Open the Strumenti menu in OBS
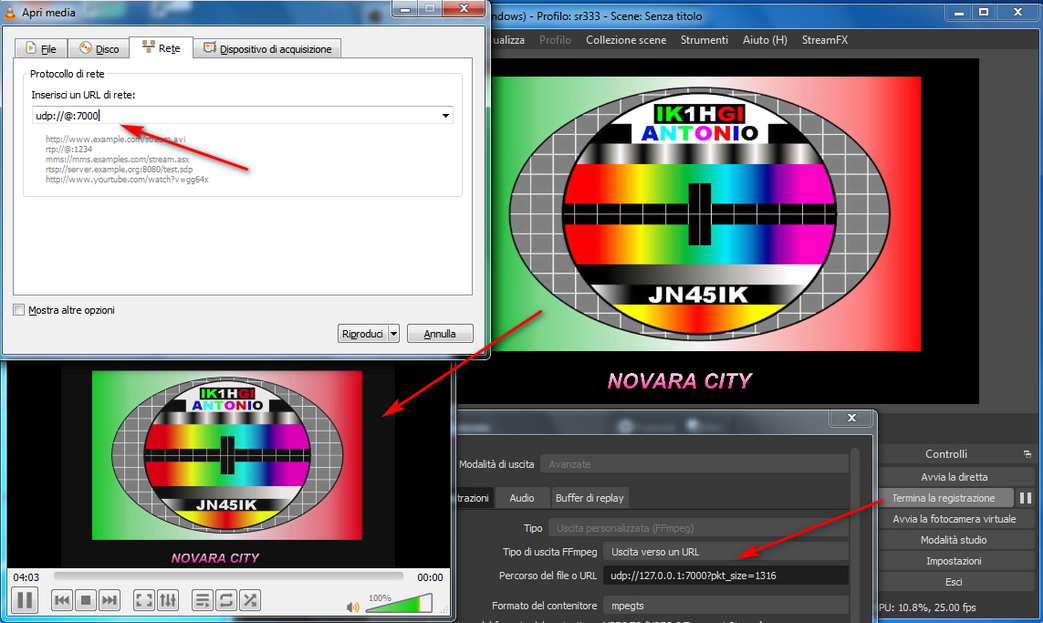Viewport: 1043px width, 623px height. 704,40
